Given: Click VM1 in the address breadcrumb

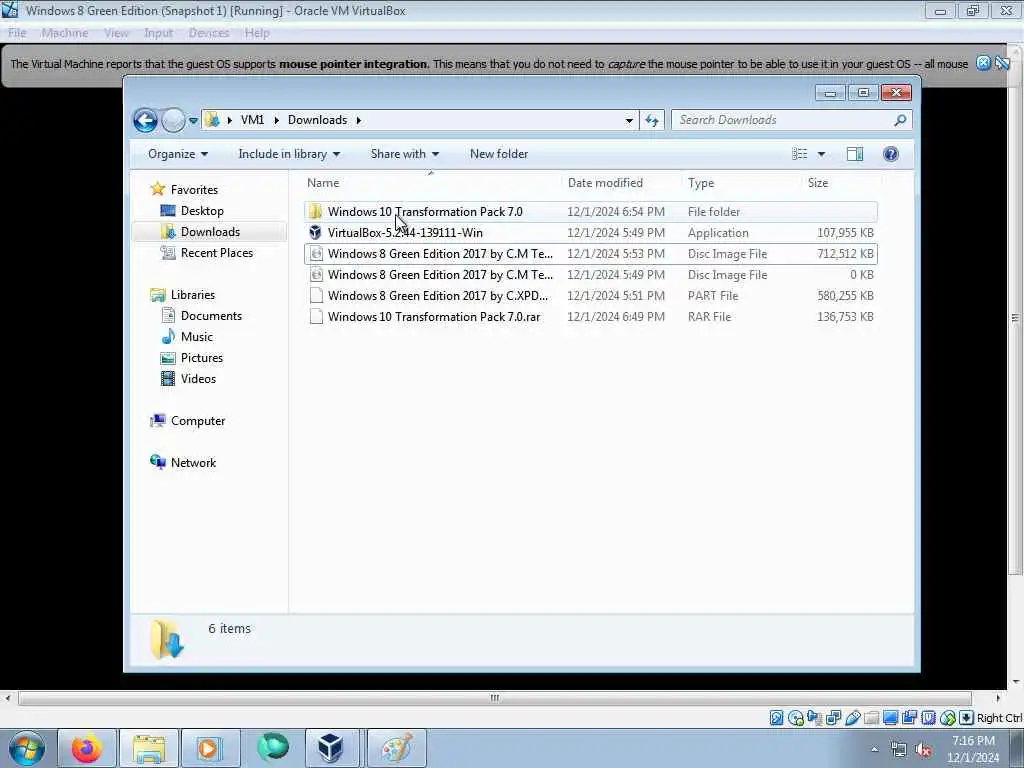Looking at the screenshot, I should 252,120.
